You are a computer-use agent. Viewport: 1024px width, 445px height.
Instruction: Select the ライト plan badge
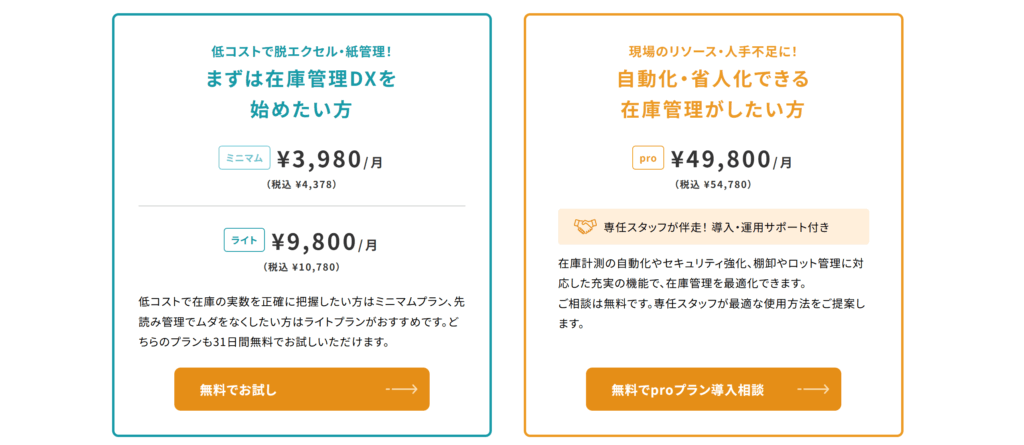click(245, 239)
